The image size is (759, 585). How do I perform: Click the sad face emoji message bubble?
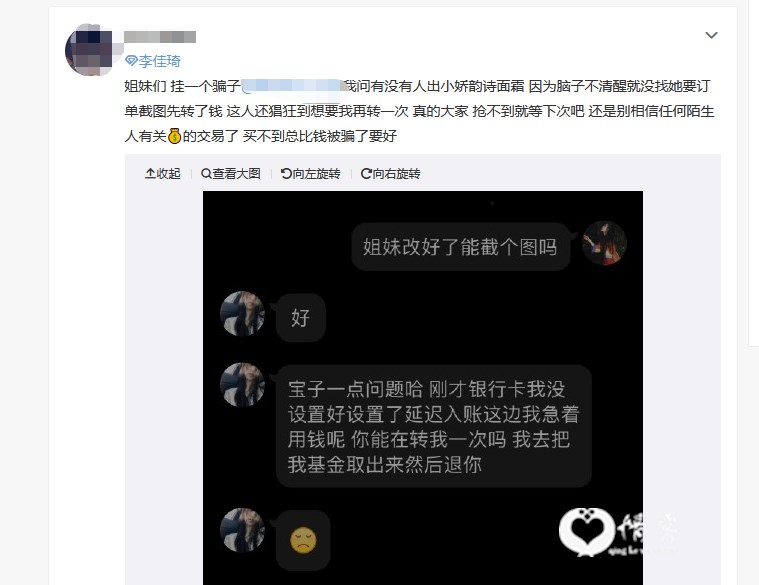click(x=303, y=540)
